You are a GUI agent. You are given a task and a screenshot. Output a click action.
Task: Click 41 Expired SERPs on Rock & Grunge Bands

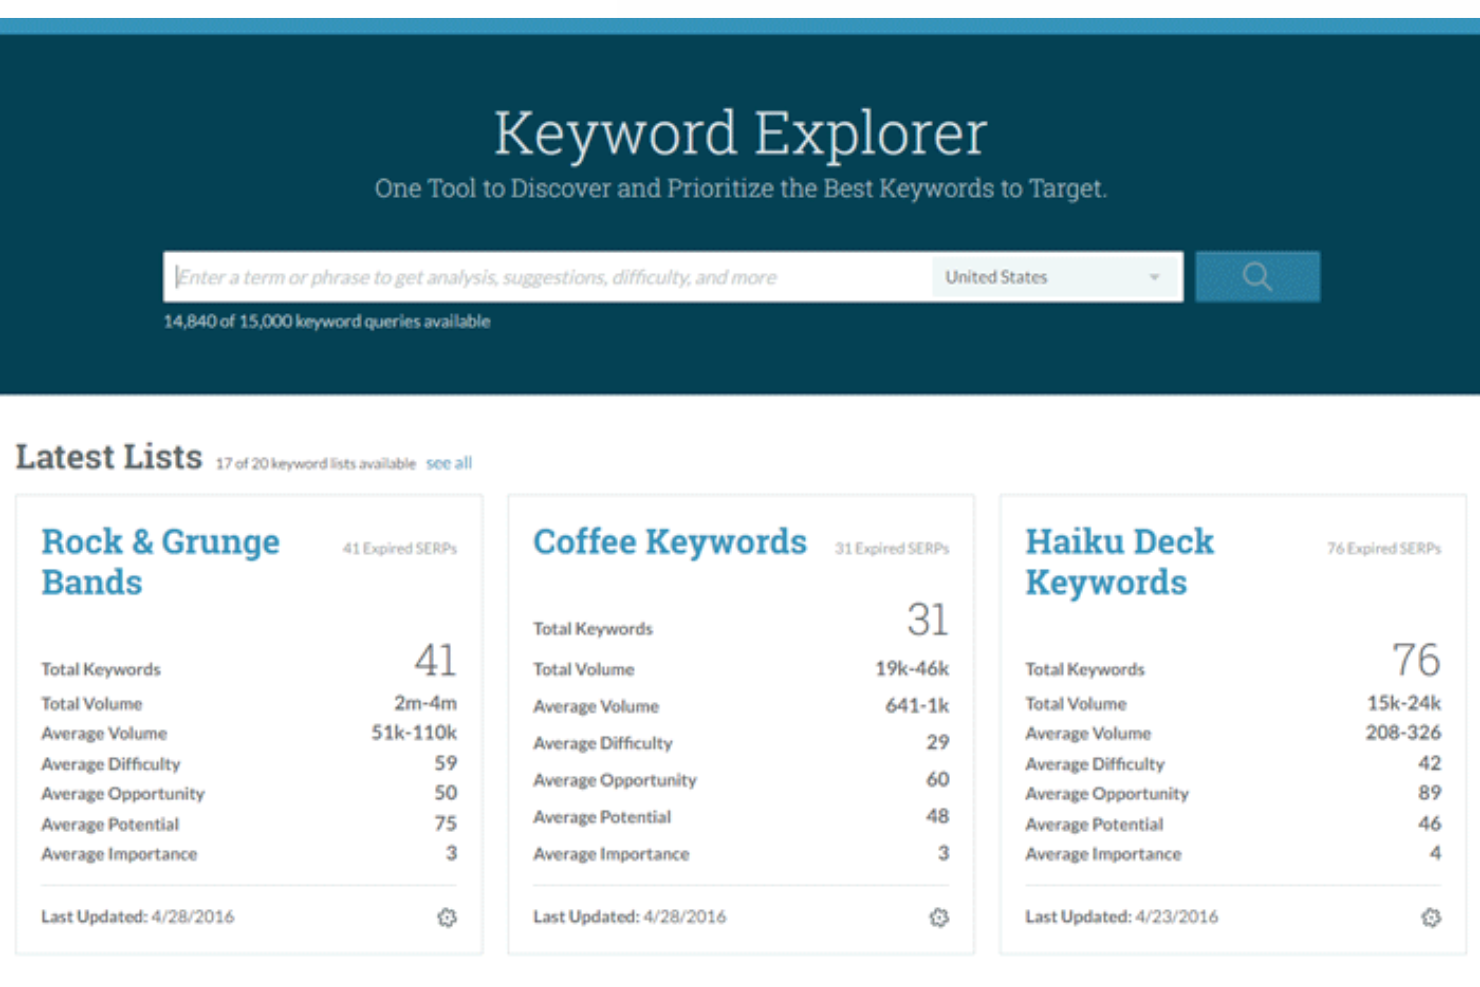[x=399, y=547]
